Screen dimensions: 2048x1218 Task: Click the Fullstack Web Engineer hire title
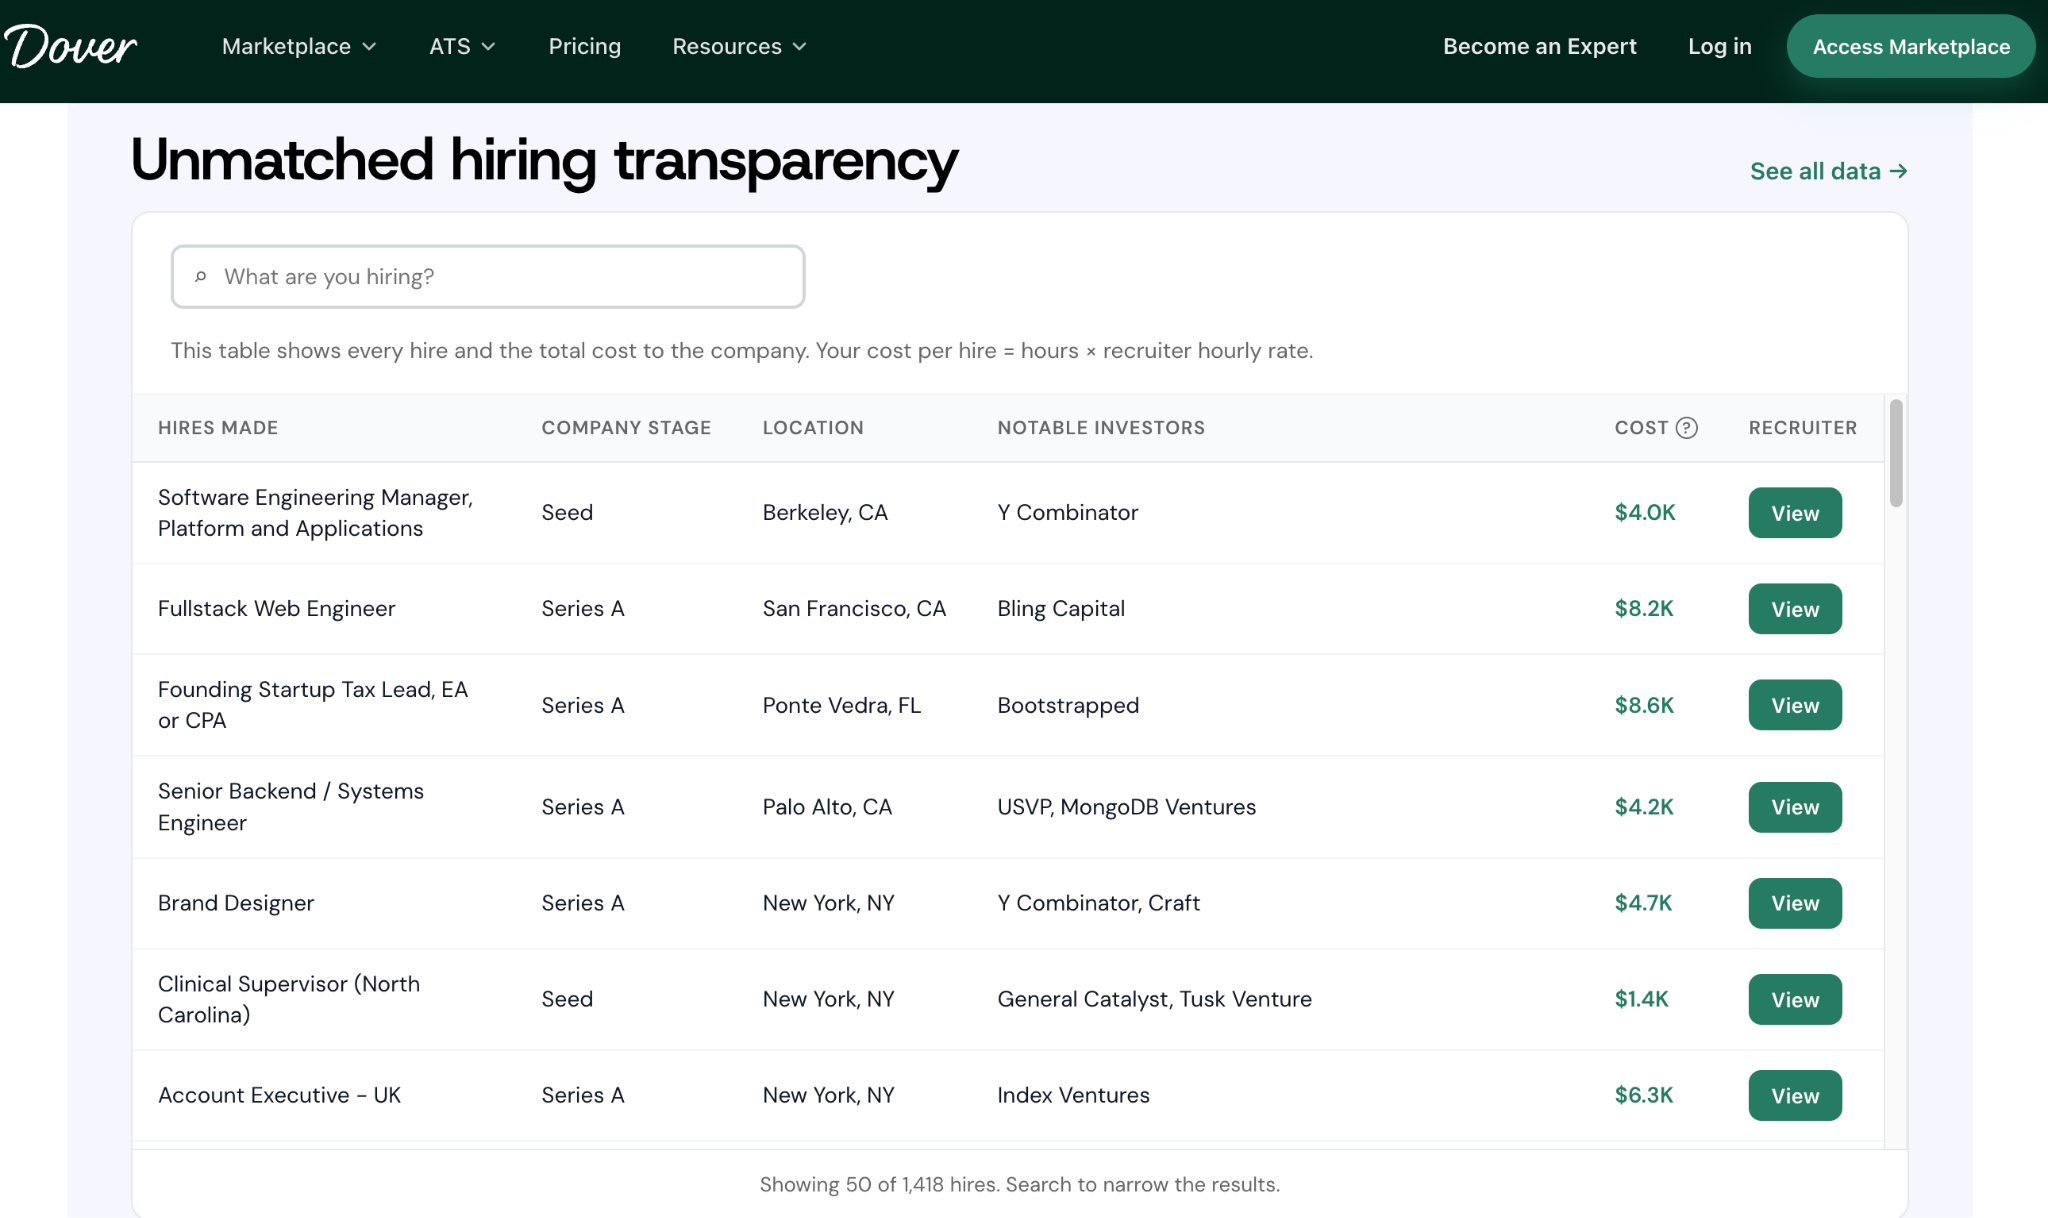click(x=277, y=609)
